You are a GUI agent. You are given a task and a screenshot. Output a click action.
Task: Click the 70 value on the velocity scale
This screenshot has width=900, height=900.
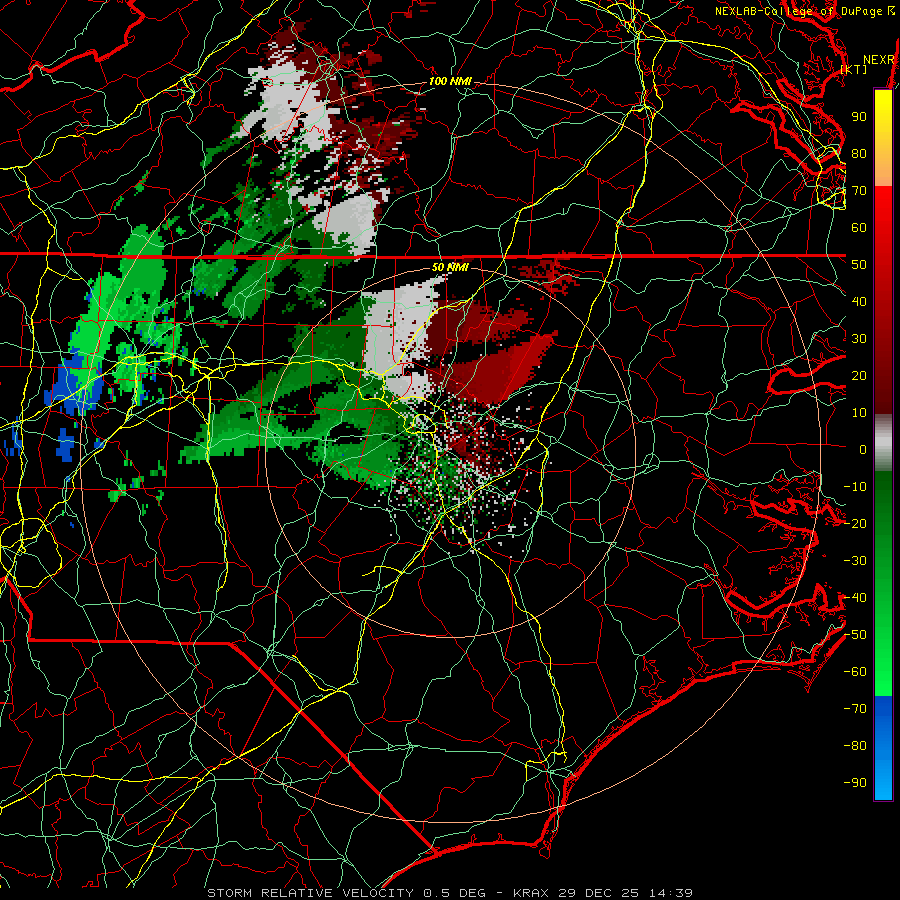point(859,191)
